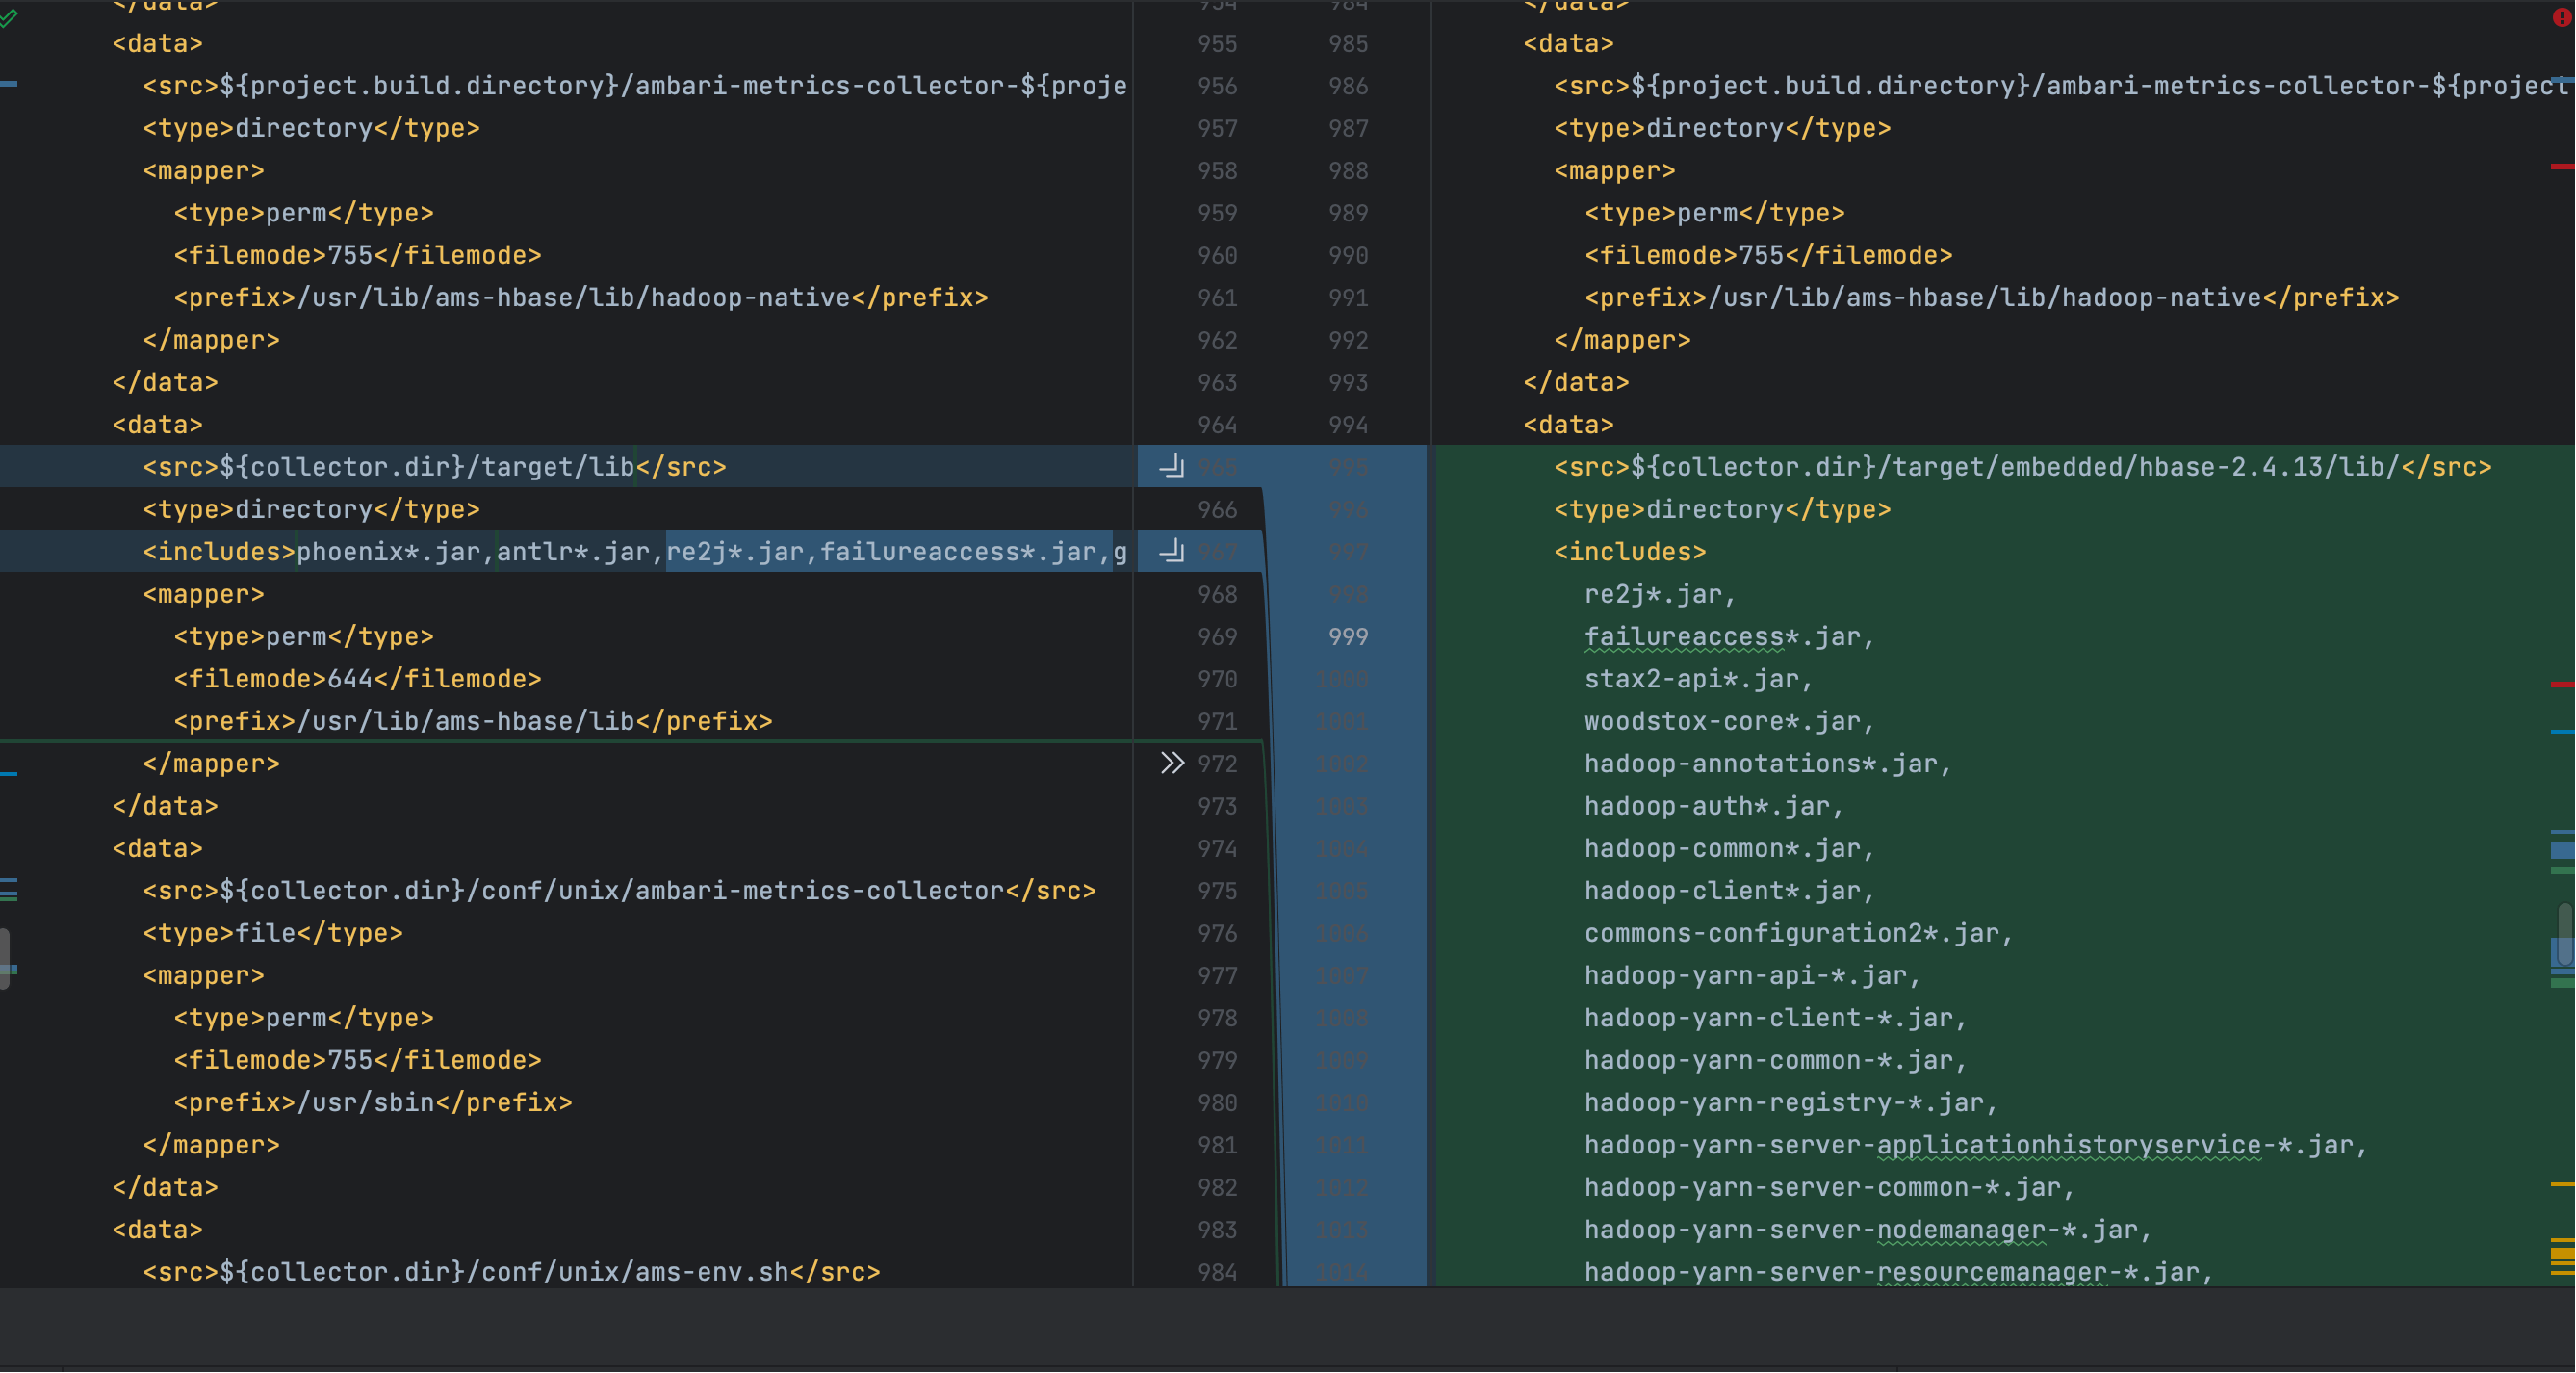The width and height of the screenshot is (2576, 1373).
Task: Click the 'ams-env.sh' src line at 984
Action: click(x=511, y=1272)
